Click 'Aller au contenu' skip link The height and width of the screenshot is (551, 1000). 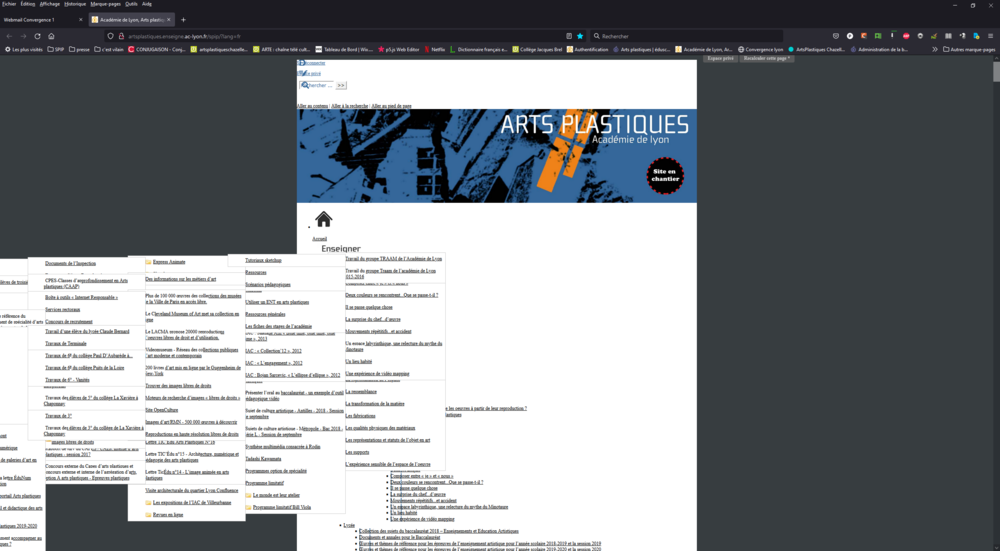(x=312, y=106)
